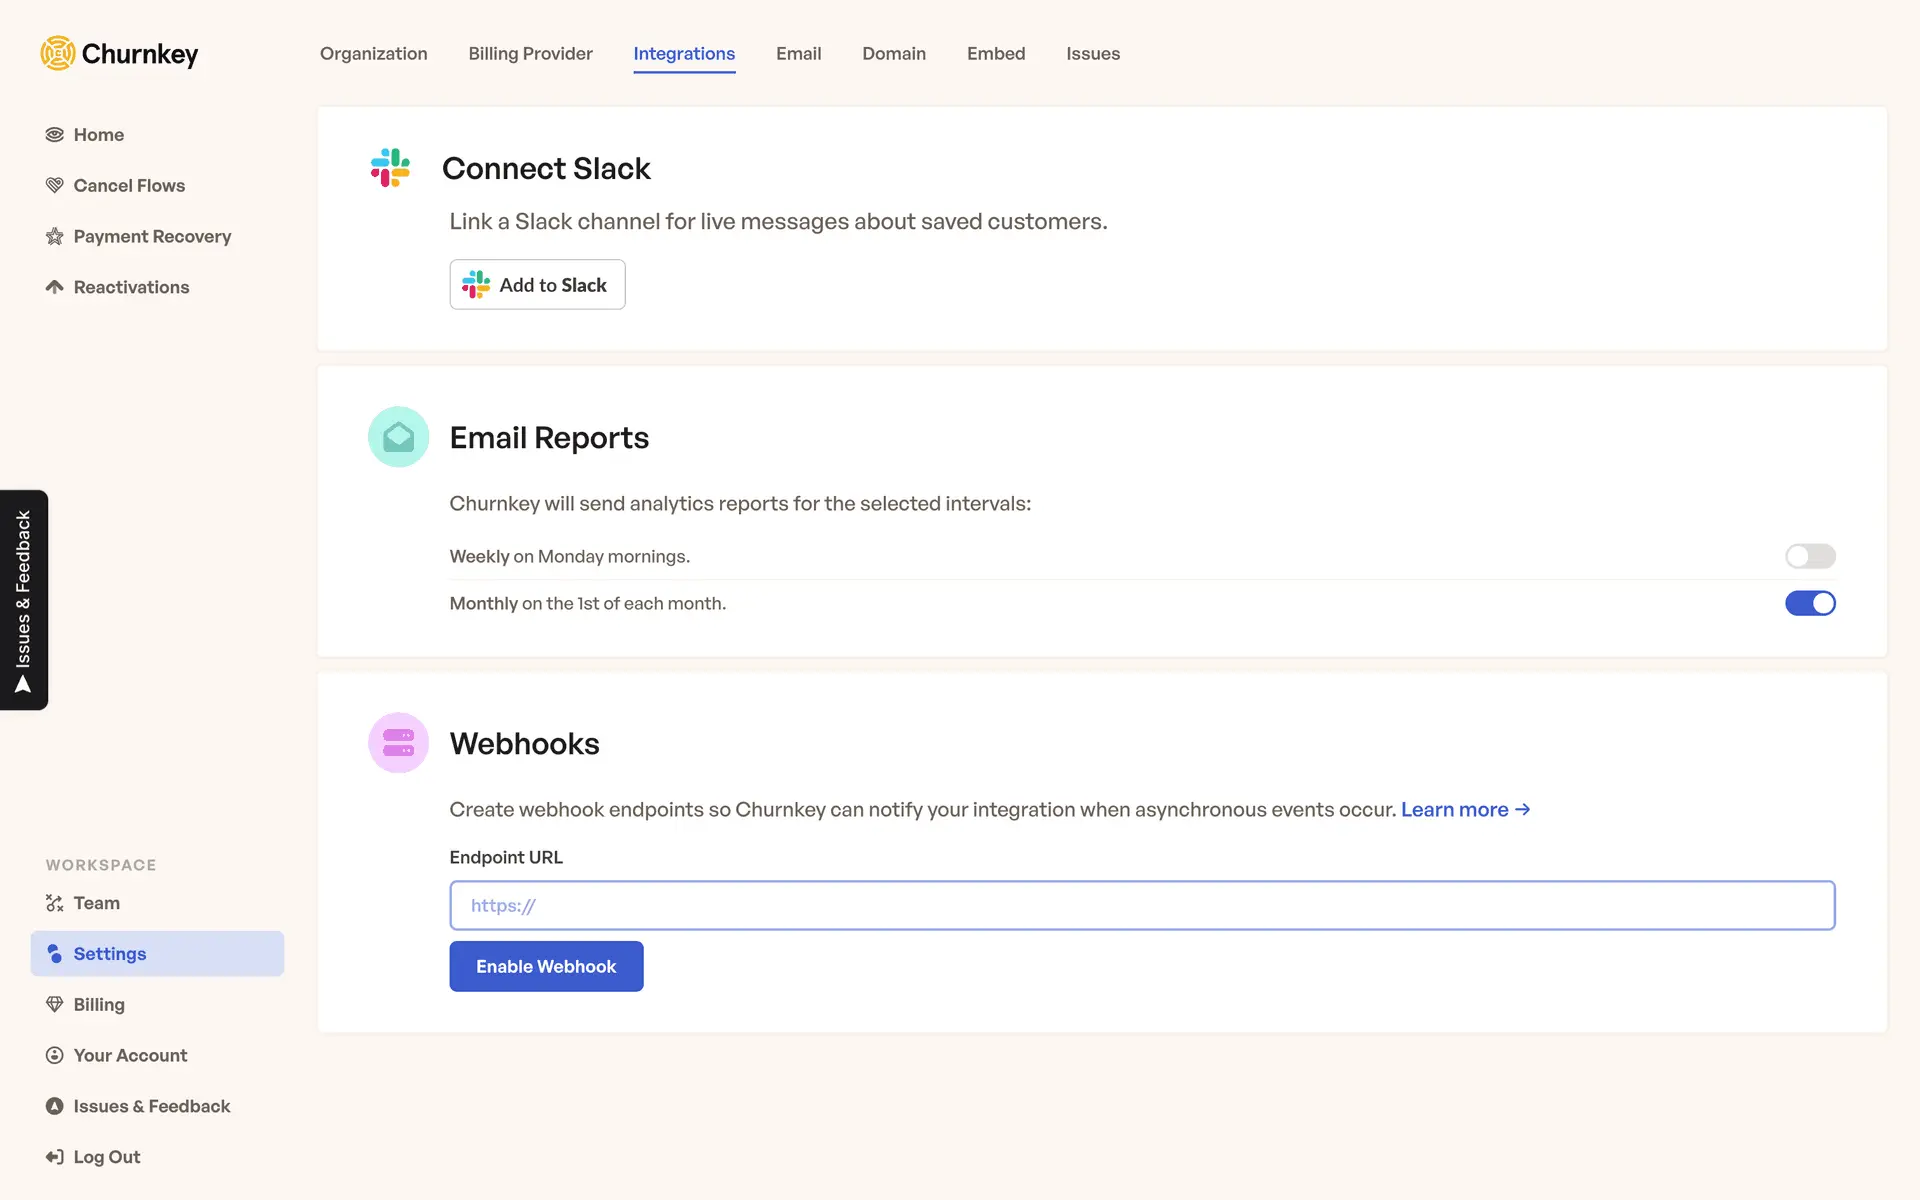1920x1200 pixels.
Task: Open Reactivations arrow icon
Action: (55, 287)
